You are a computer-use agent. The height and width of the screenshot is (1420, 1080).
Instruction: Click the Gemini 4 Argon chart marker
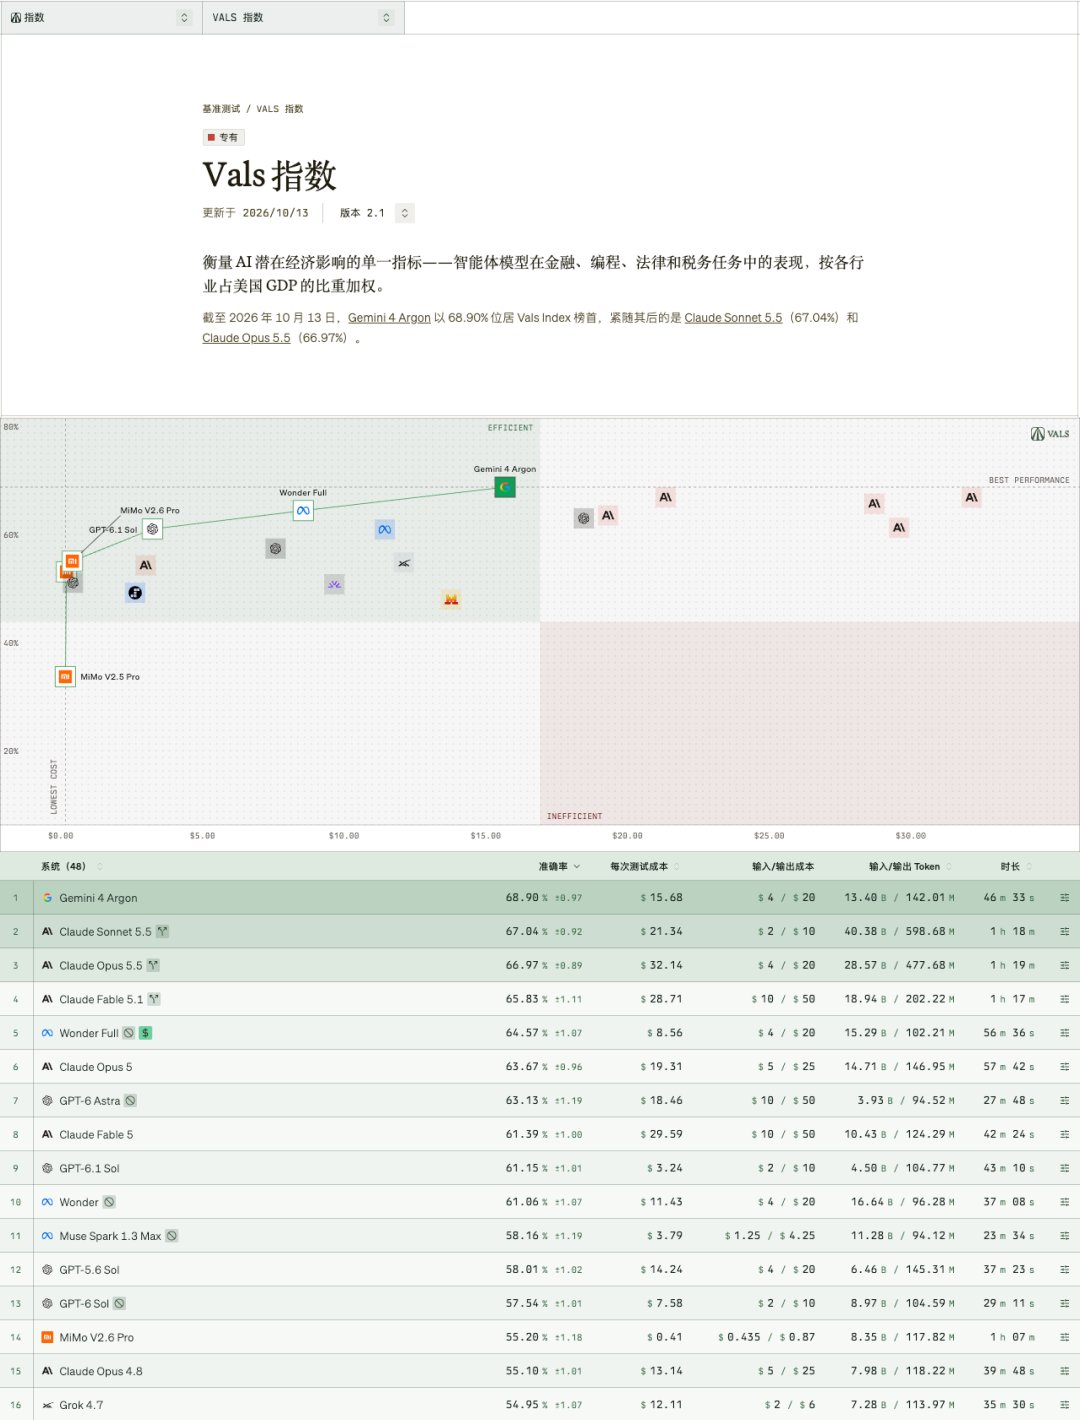[x=505, y=487]
